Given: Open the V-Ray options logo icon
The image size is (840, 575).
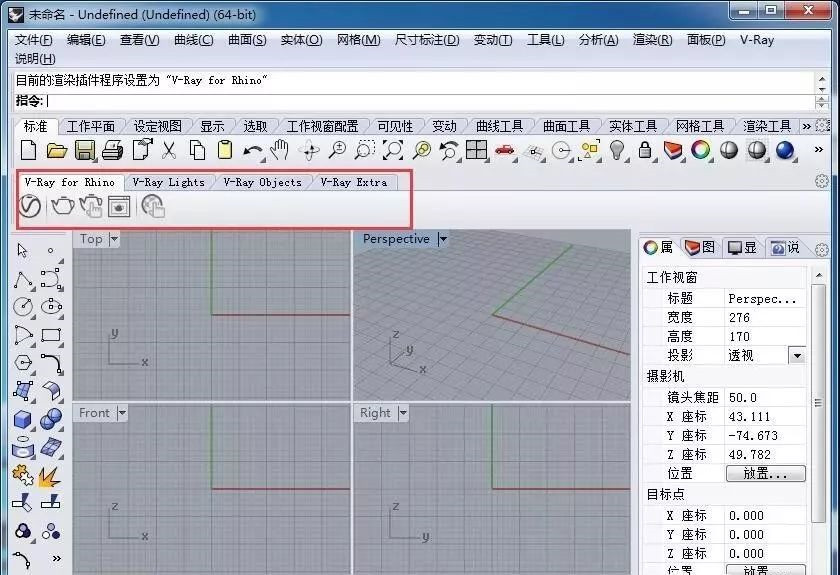Looking at the screenshot, I should [30, 206].
